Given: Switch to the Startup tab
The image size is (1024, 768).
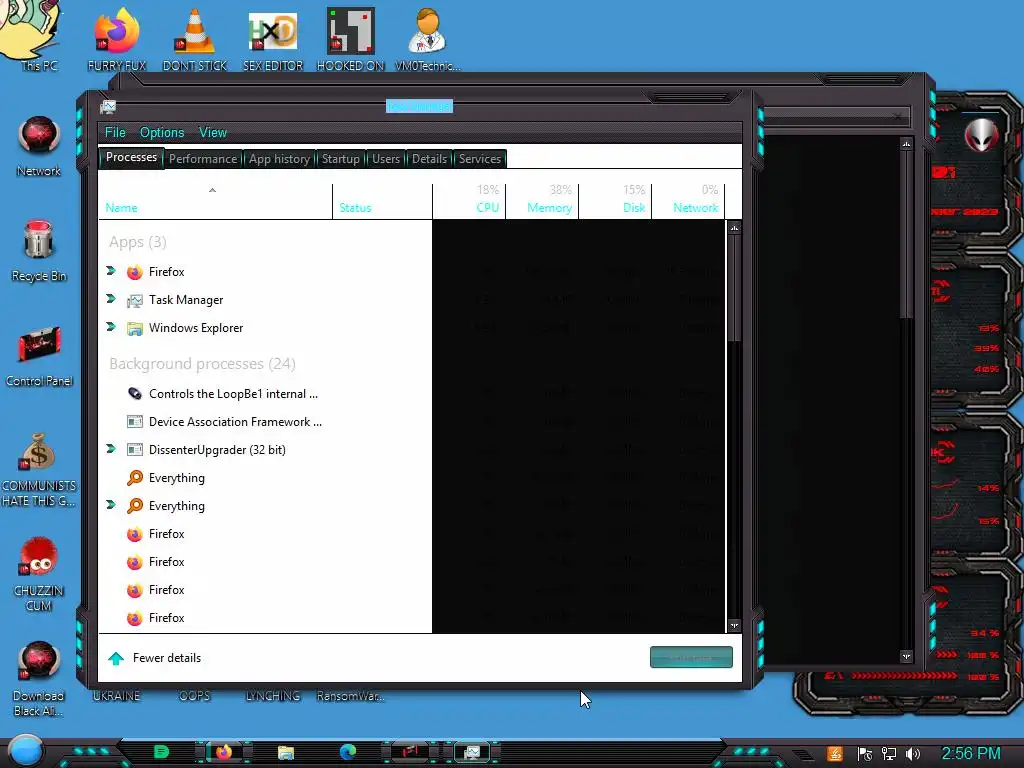Looking at the screenshot, I should [x=340, y=159].
